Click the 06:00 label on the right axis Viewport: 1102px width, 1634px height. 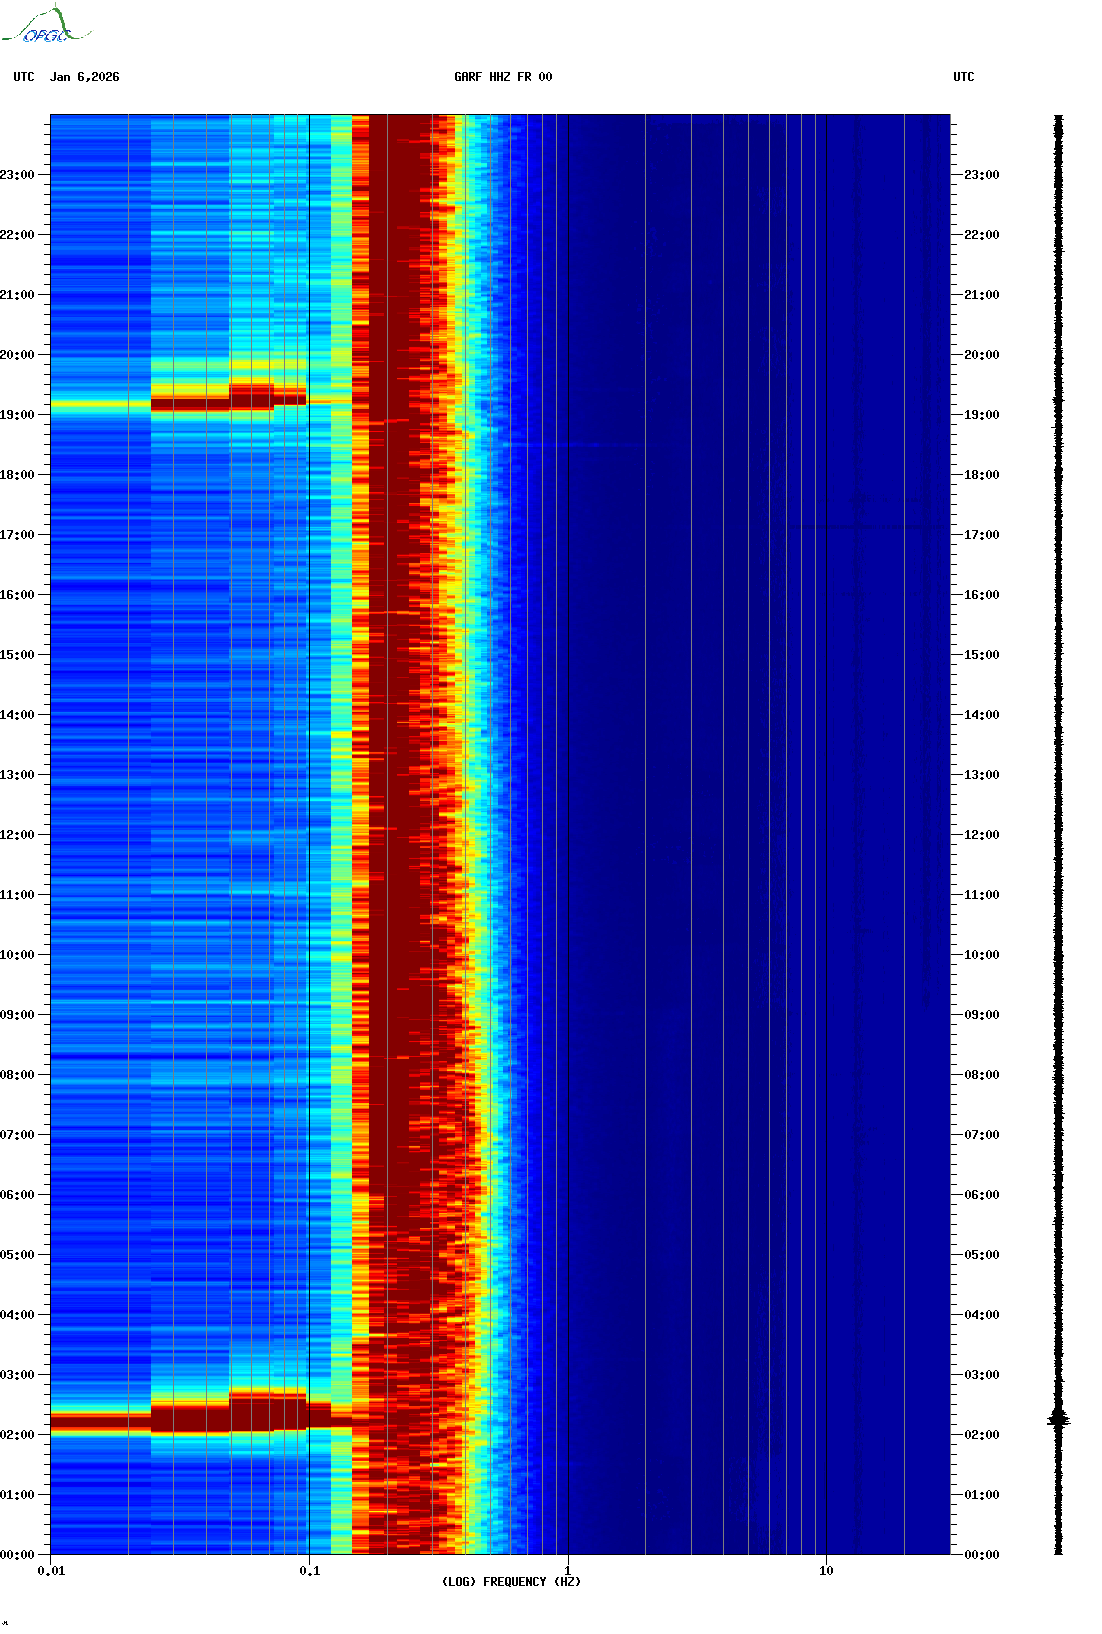coord(981,1195)
